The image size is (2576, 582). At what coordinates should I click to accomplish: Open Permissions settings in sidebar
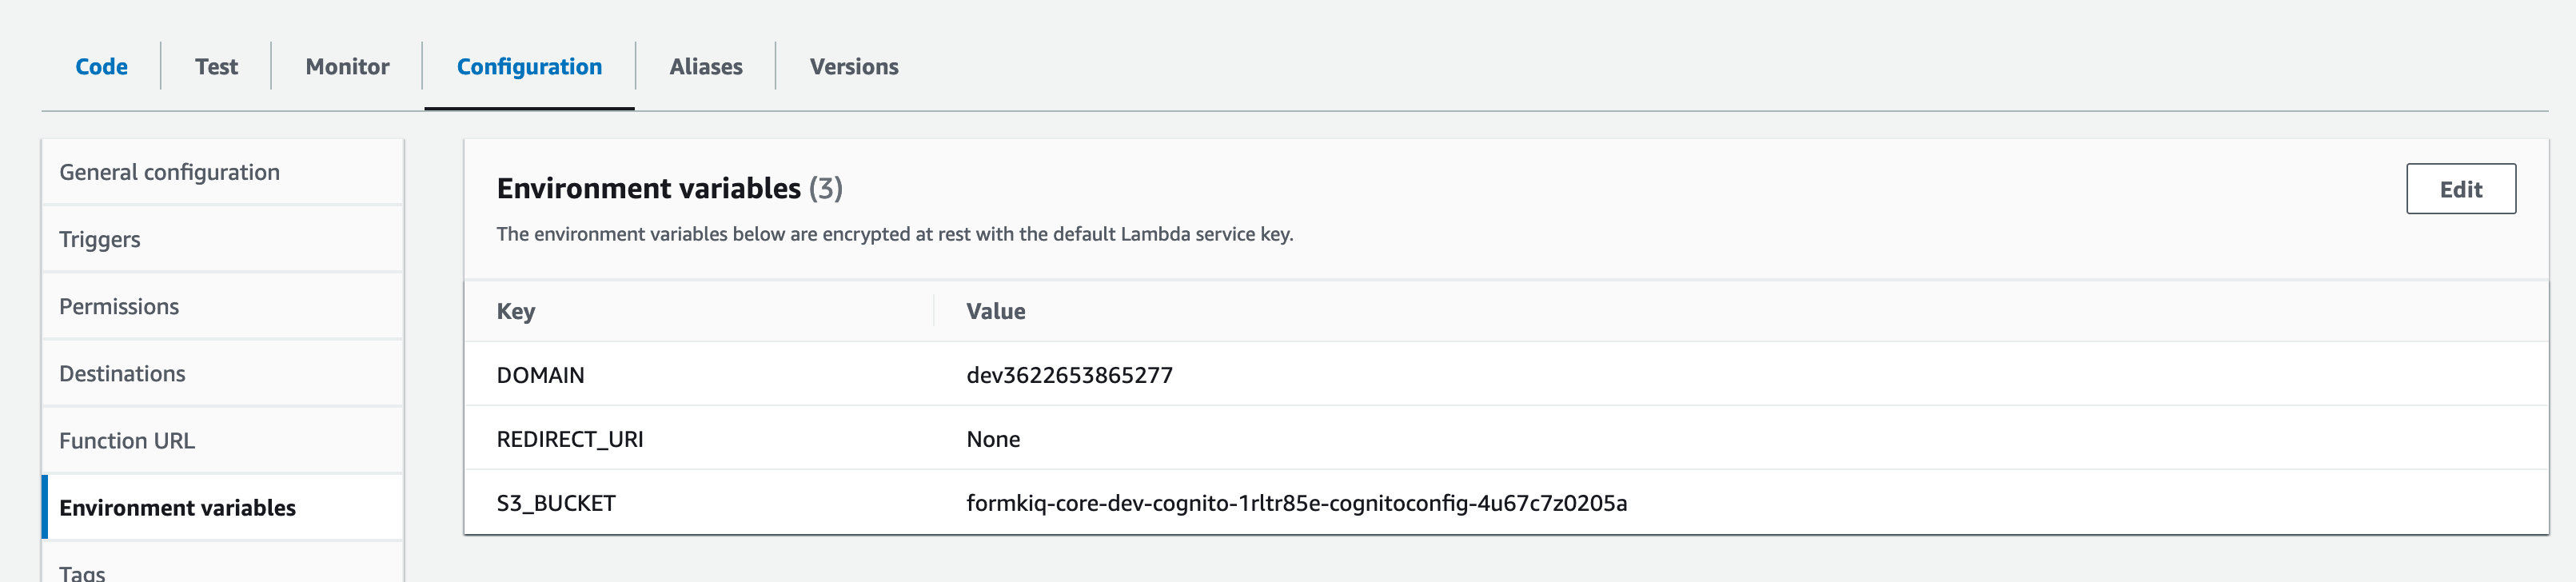(x=223, y=306)
